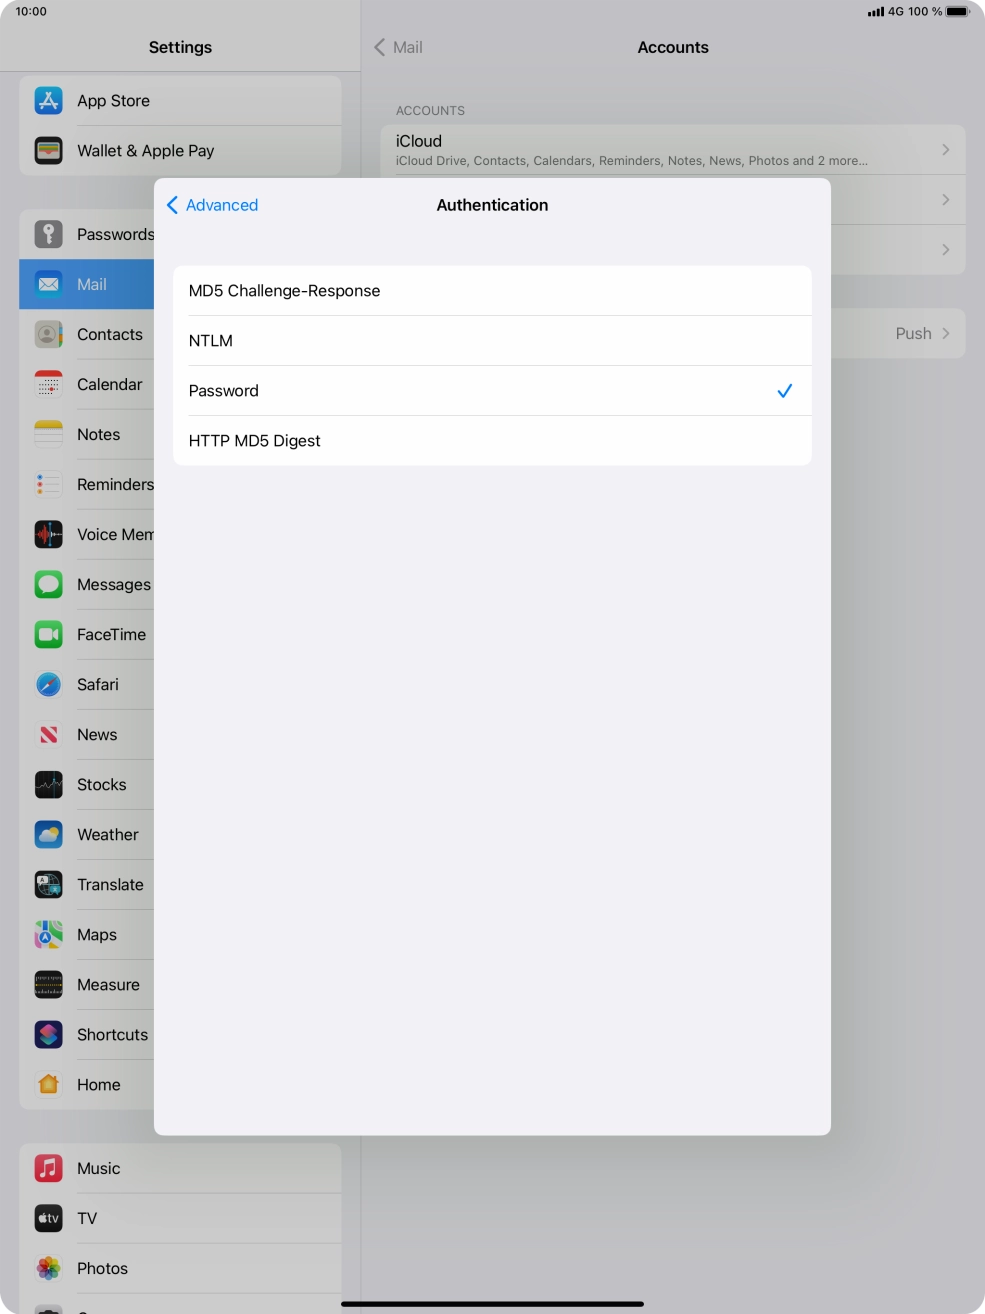Open App Store settings icon
Screen dimensions: 985x1314
click(x=48, y=101)
